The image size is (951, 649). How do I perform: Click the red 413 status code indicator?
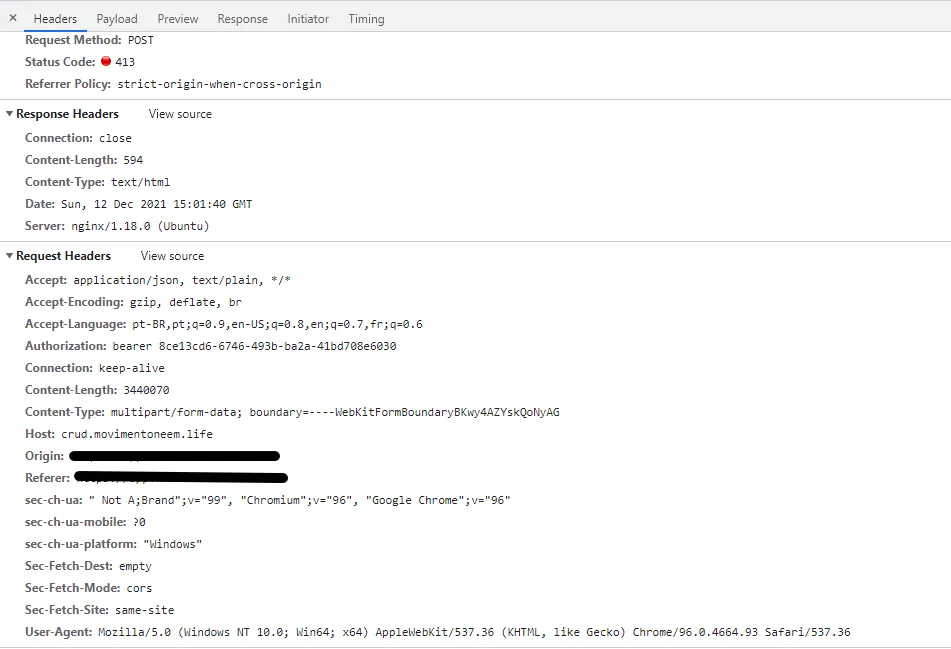(106, 62)
